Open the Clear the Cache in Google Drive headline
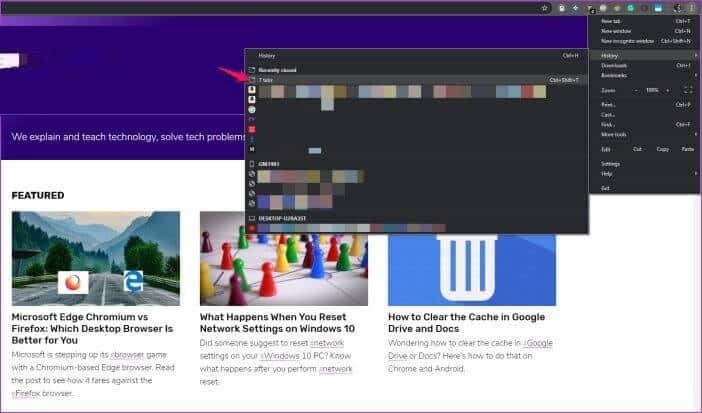 pos(467,323)
